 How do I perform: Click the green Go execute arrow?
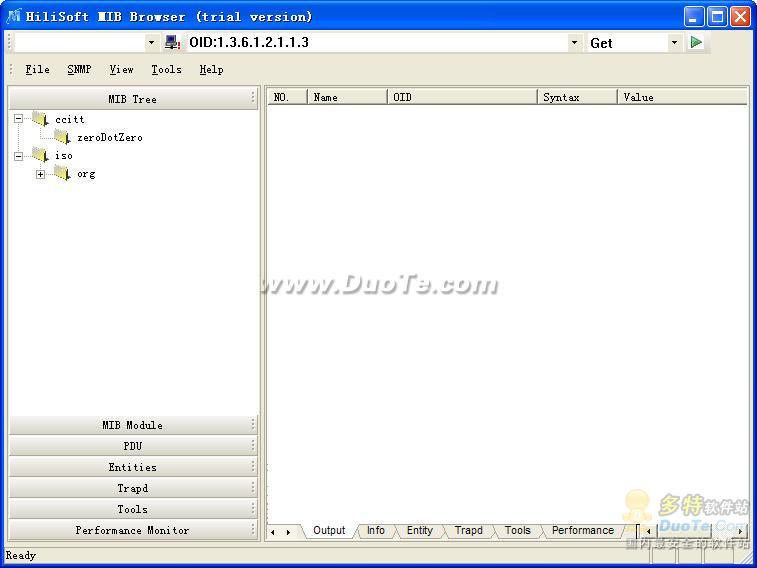696,42
